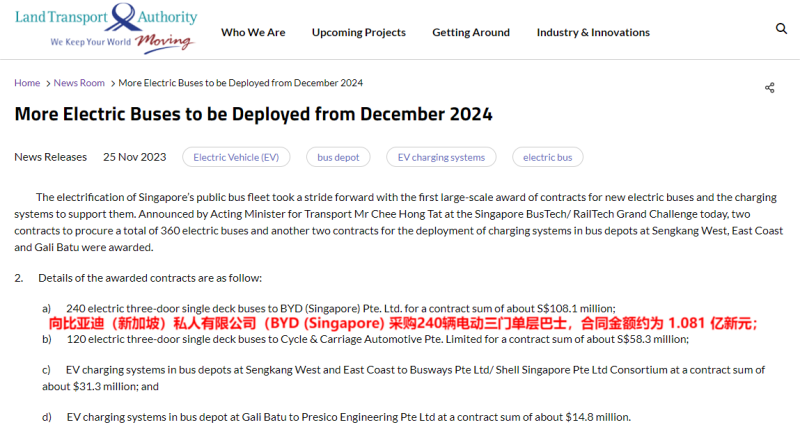The height and width of the screenshot is (434, 800).
Task: Click the current page breadcrumb title
Action: click(240, 83)
